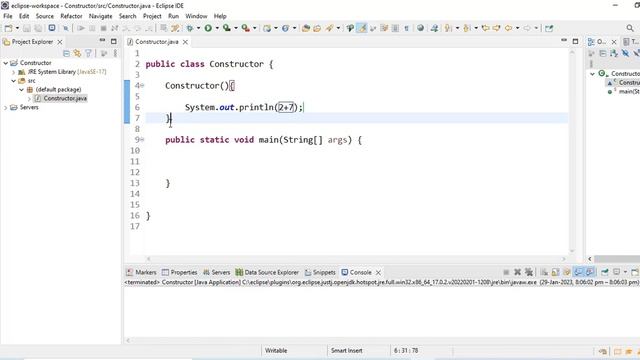
Task: Collapse the src folder node
Action: 13,81
